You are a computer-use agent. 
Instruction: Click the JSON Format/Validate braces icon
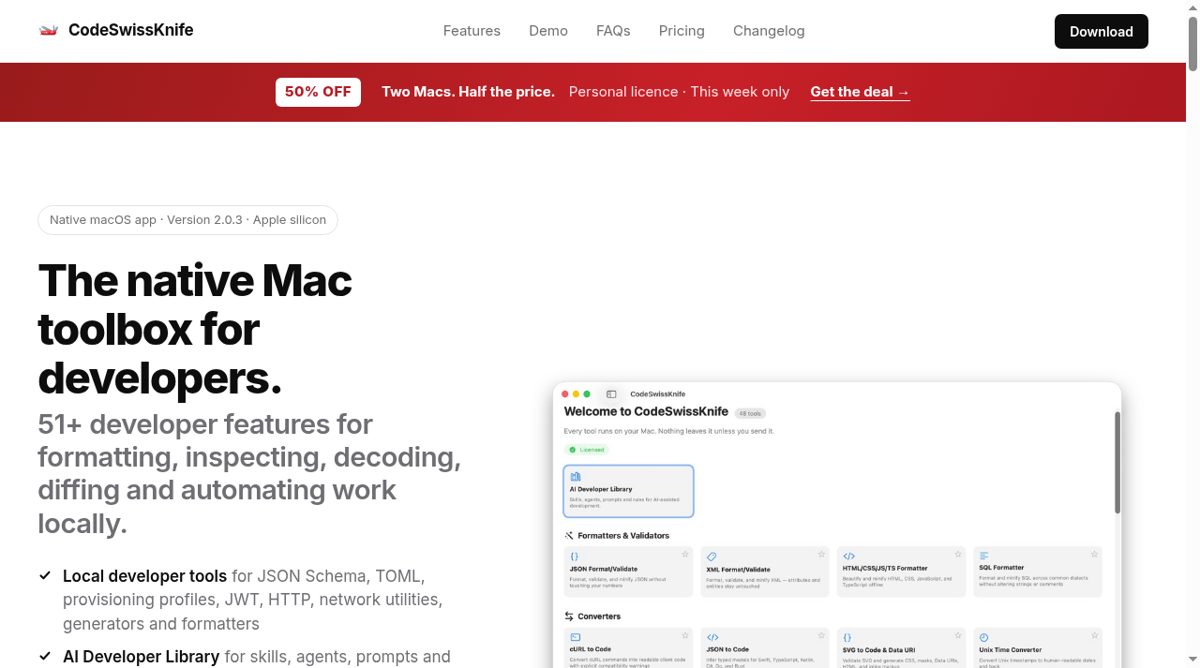coord(574,556)
